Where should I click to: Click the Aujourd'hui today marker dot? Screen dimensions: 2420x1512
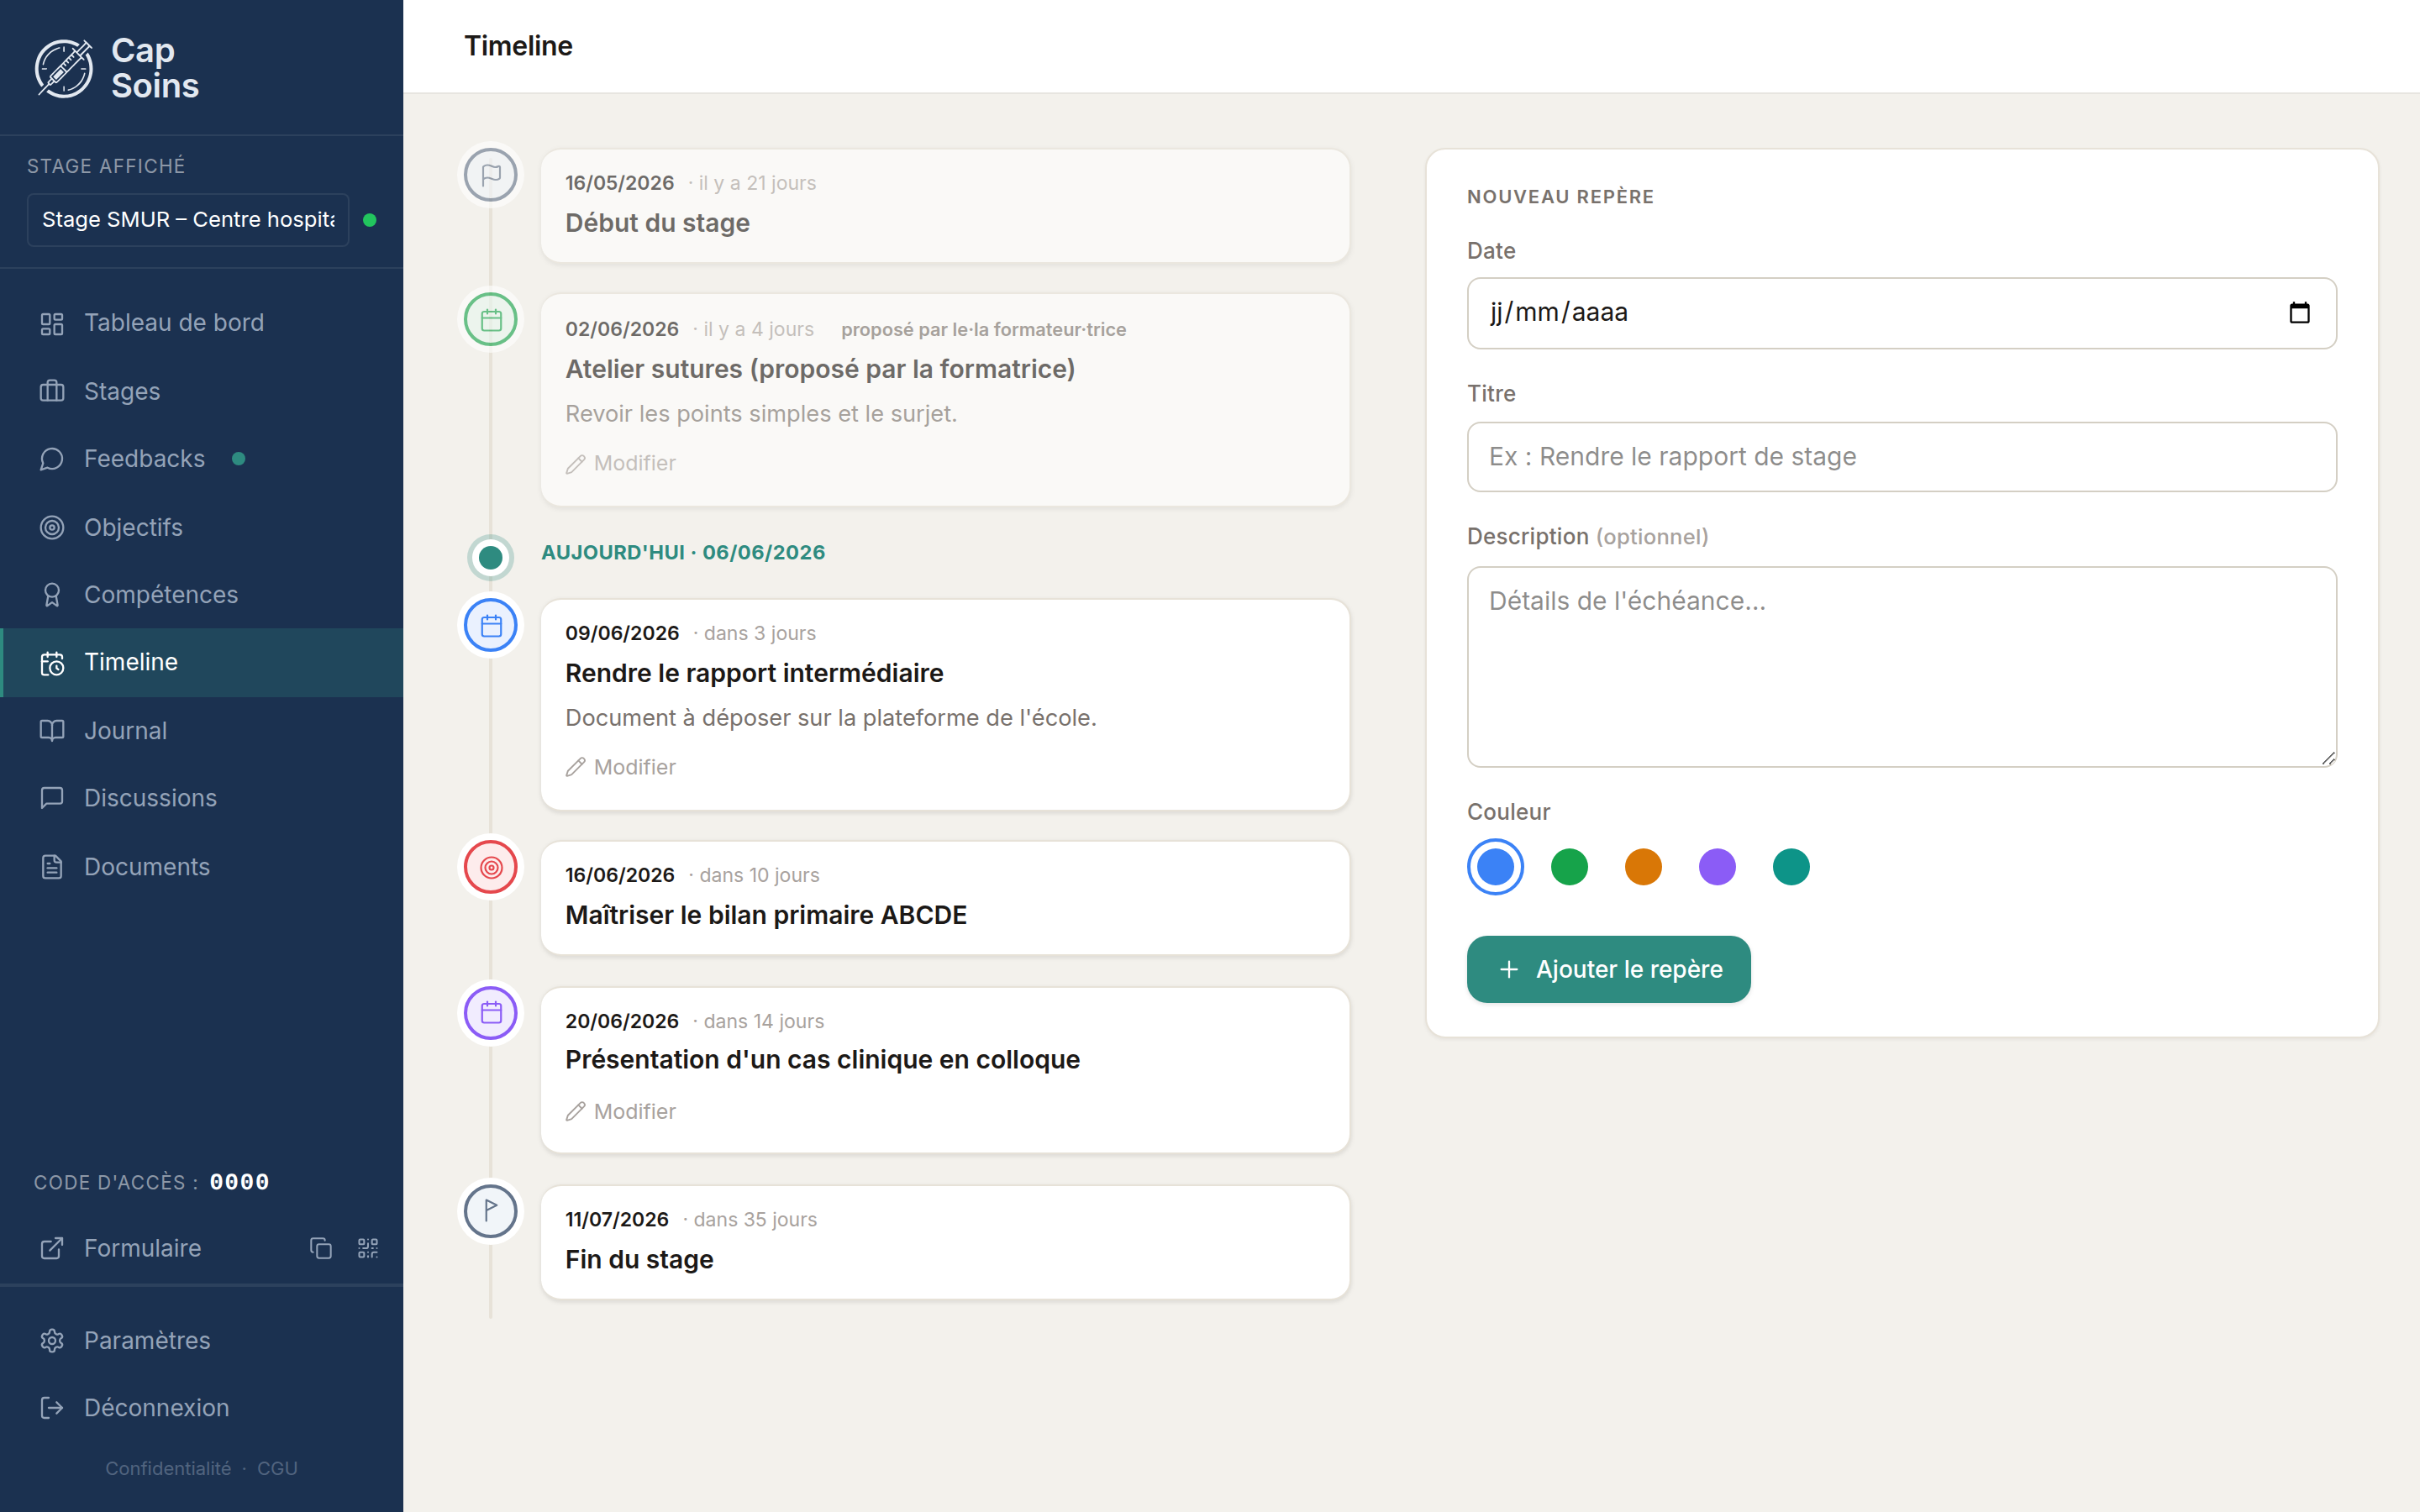tap(490, 557)
